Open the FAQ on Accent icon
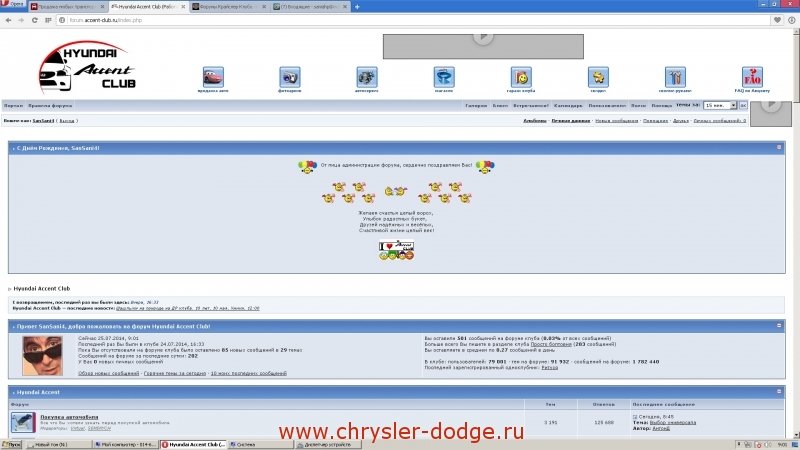This screenshot has height=450, width=800. (753, 78)
